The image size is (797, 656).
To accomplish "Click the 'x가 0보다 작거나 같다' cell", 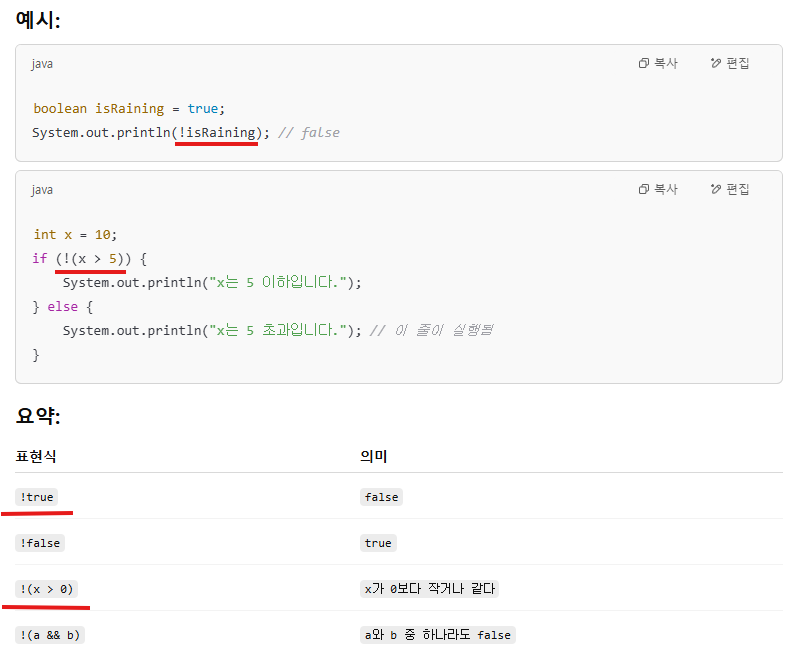I will coord(430,589).
